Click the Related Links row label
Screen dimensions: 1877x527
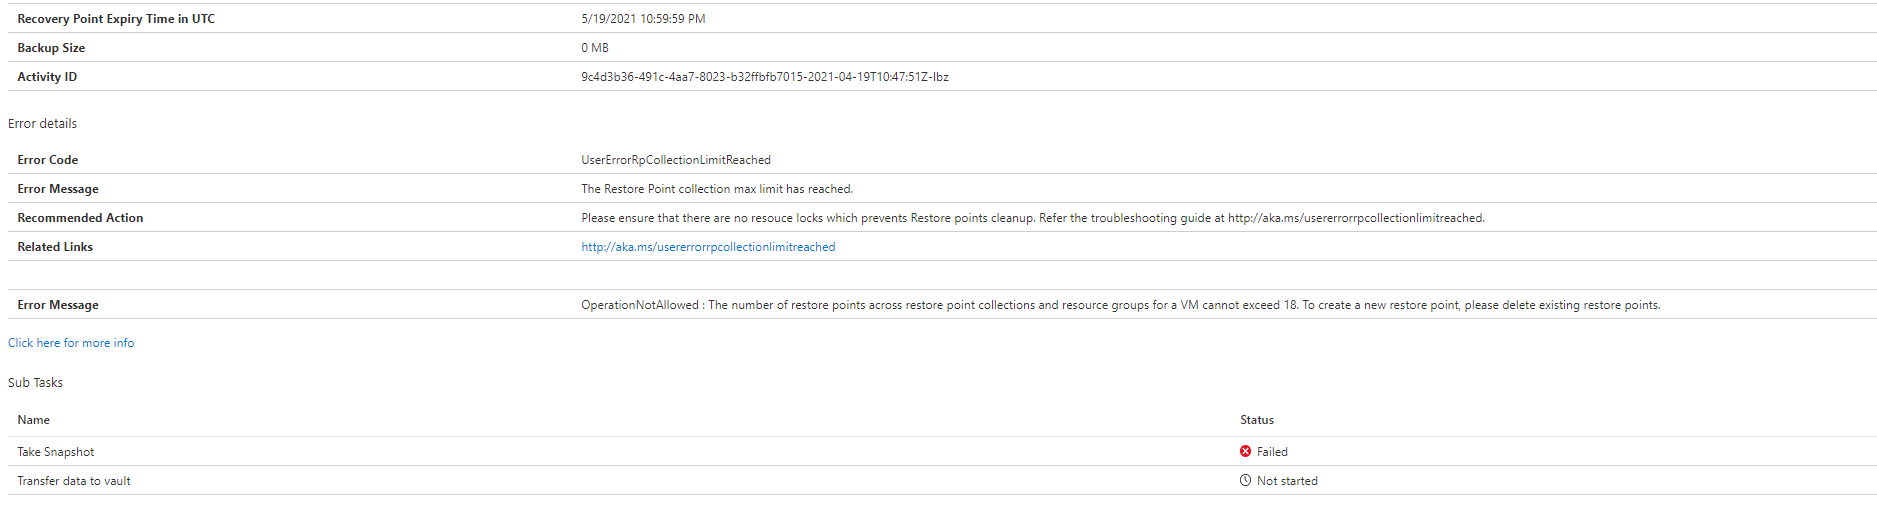point(55,247)
